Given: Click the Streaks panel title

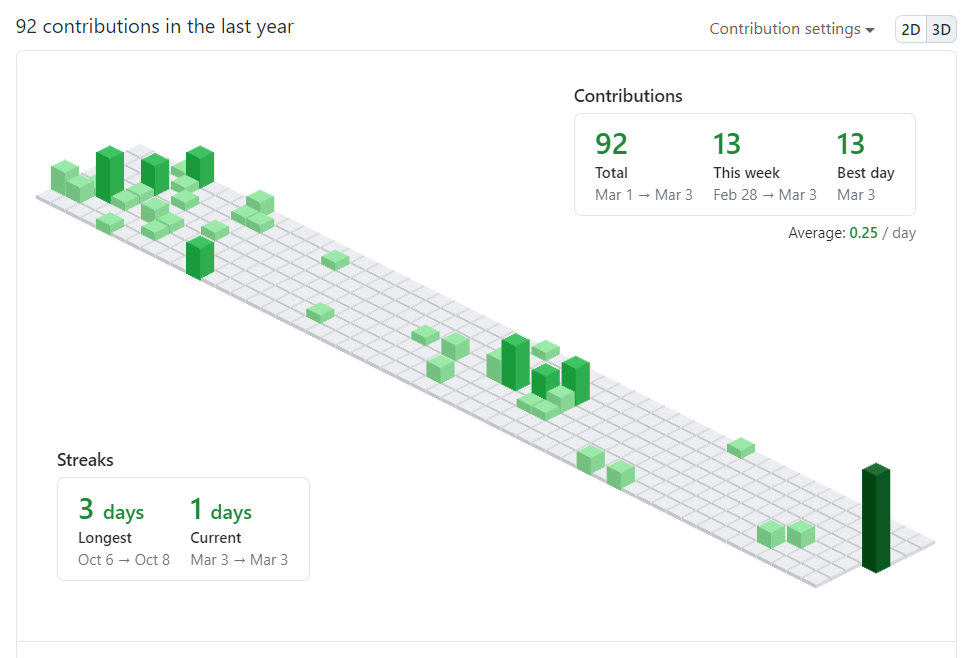Looking at the screenshot, I should 85,460.
